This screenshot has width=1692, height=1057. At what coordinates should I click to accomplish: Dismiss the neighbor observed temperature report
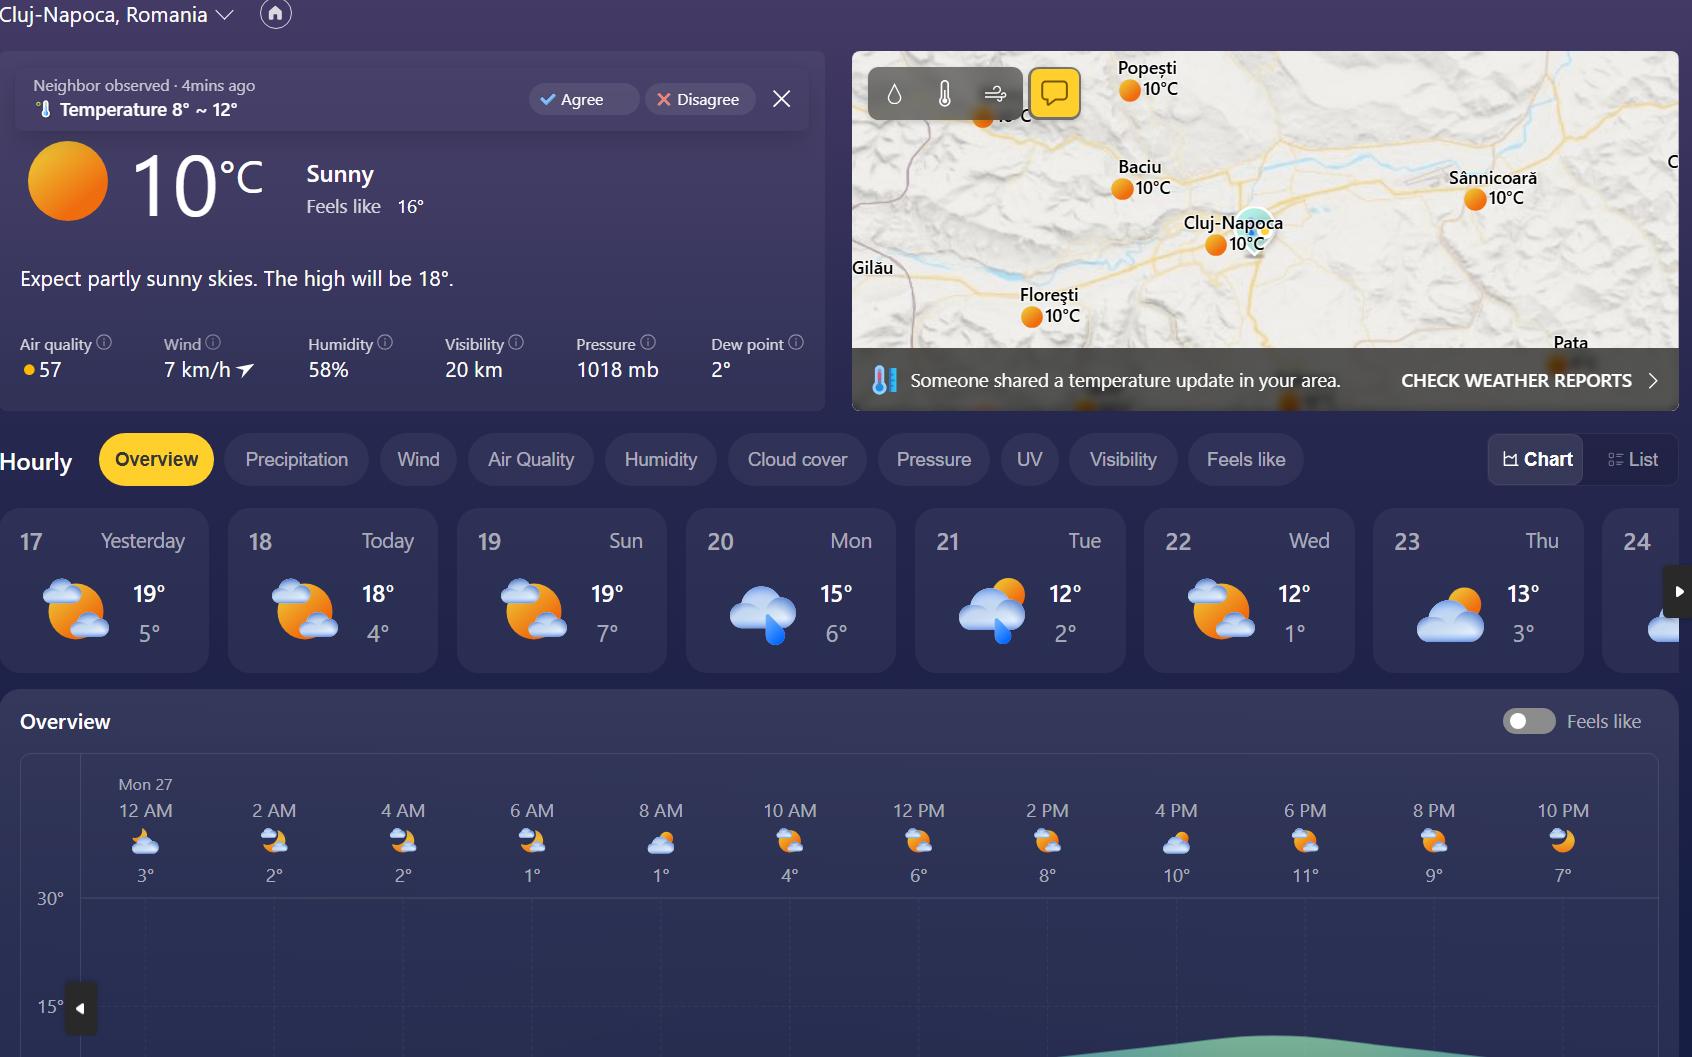click(x=782, y=99)
